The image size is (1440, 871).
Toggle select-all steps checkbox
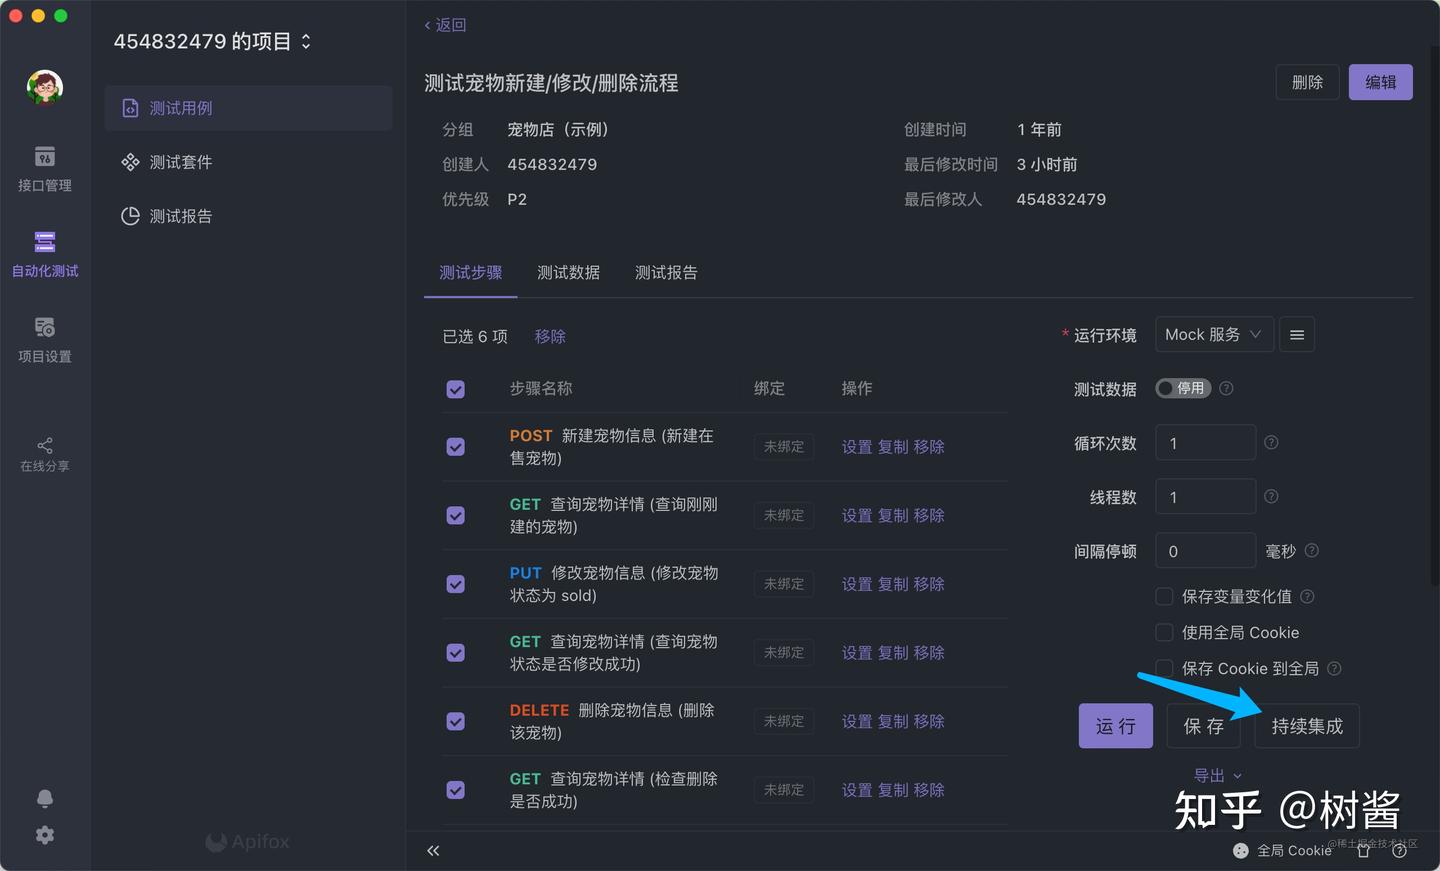tap(455, 389)
